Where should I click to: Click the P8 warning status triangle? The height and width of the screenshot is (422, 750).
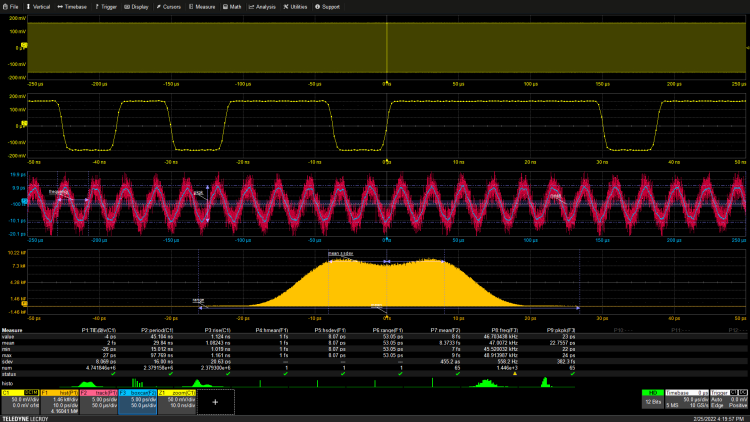515,374
